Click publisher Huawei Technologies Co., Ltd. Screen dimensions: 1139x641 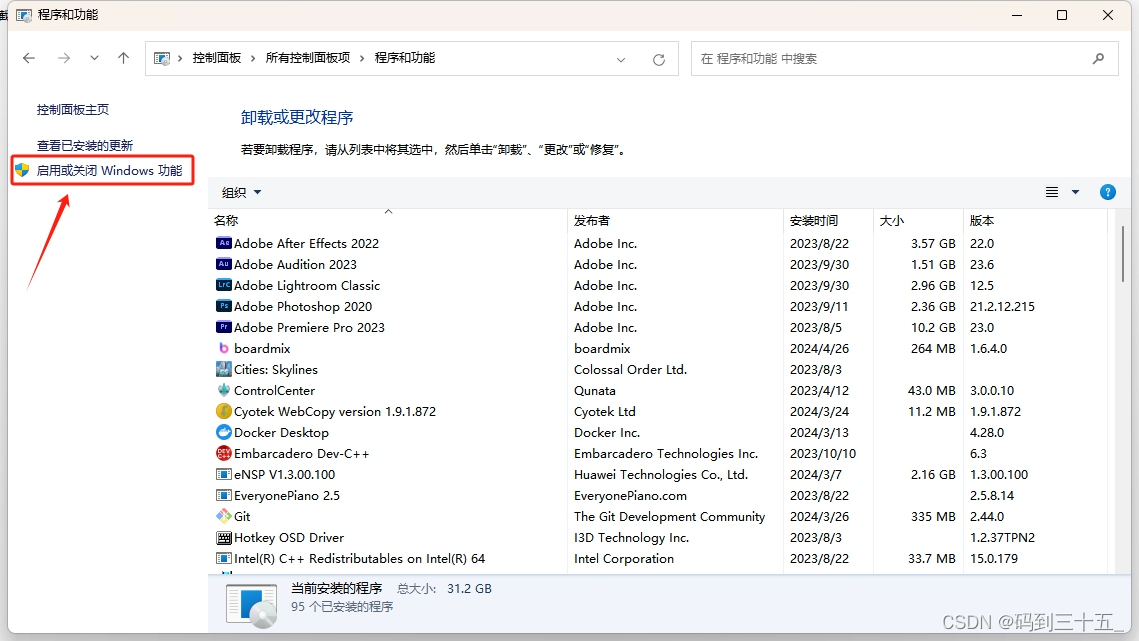point(661,475)
